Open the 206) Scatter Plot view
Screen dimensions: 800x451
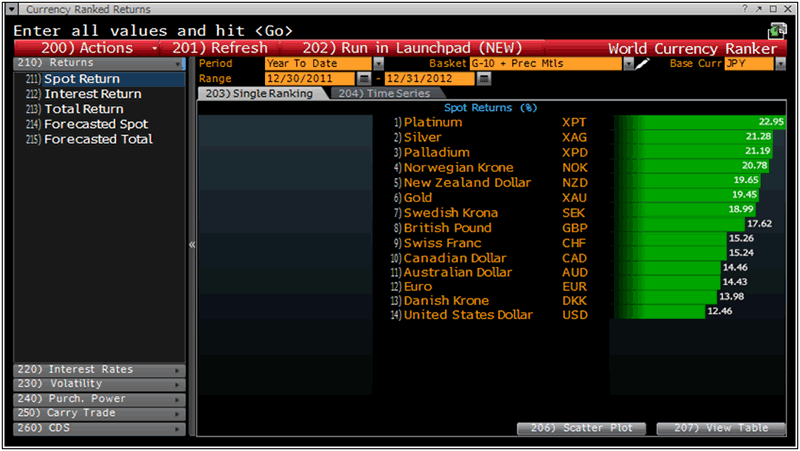coord(582,428)
